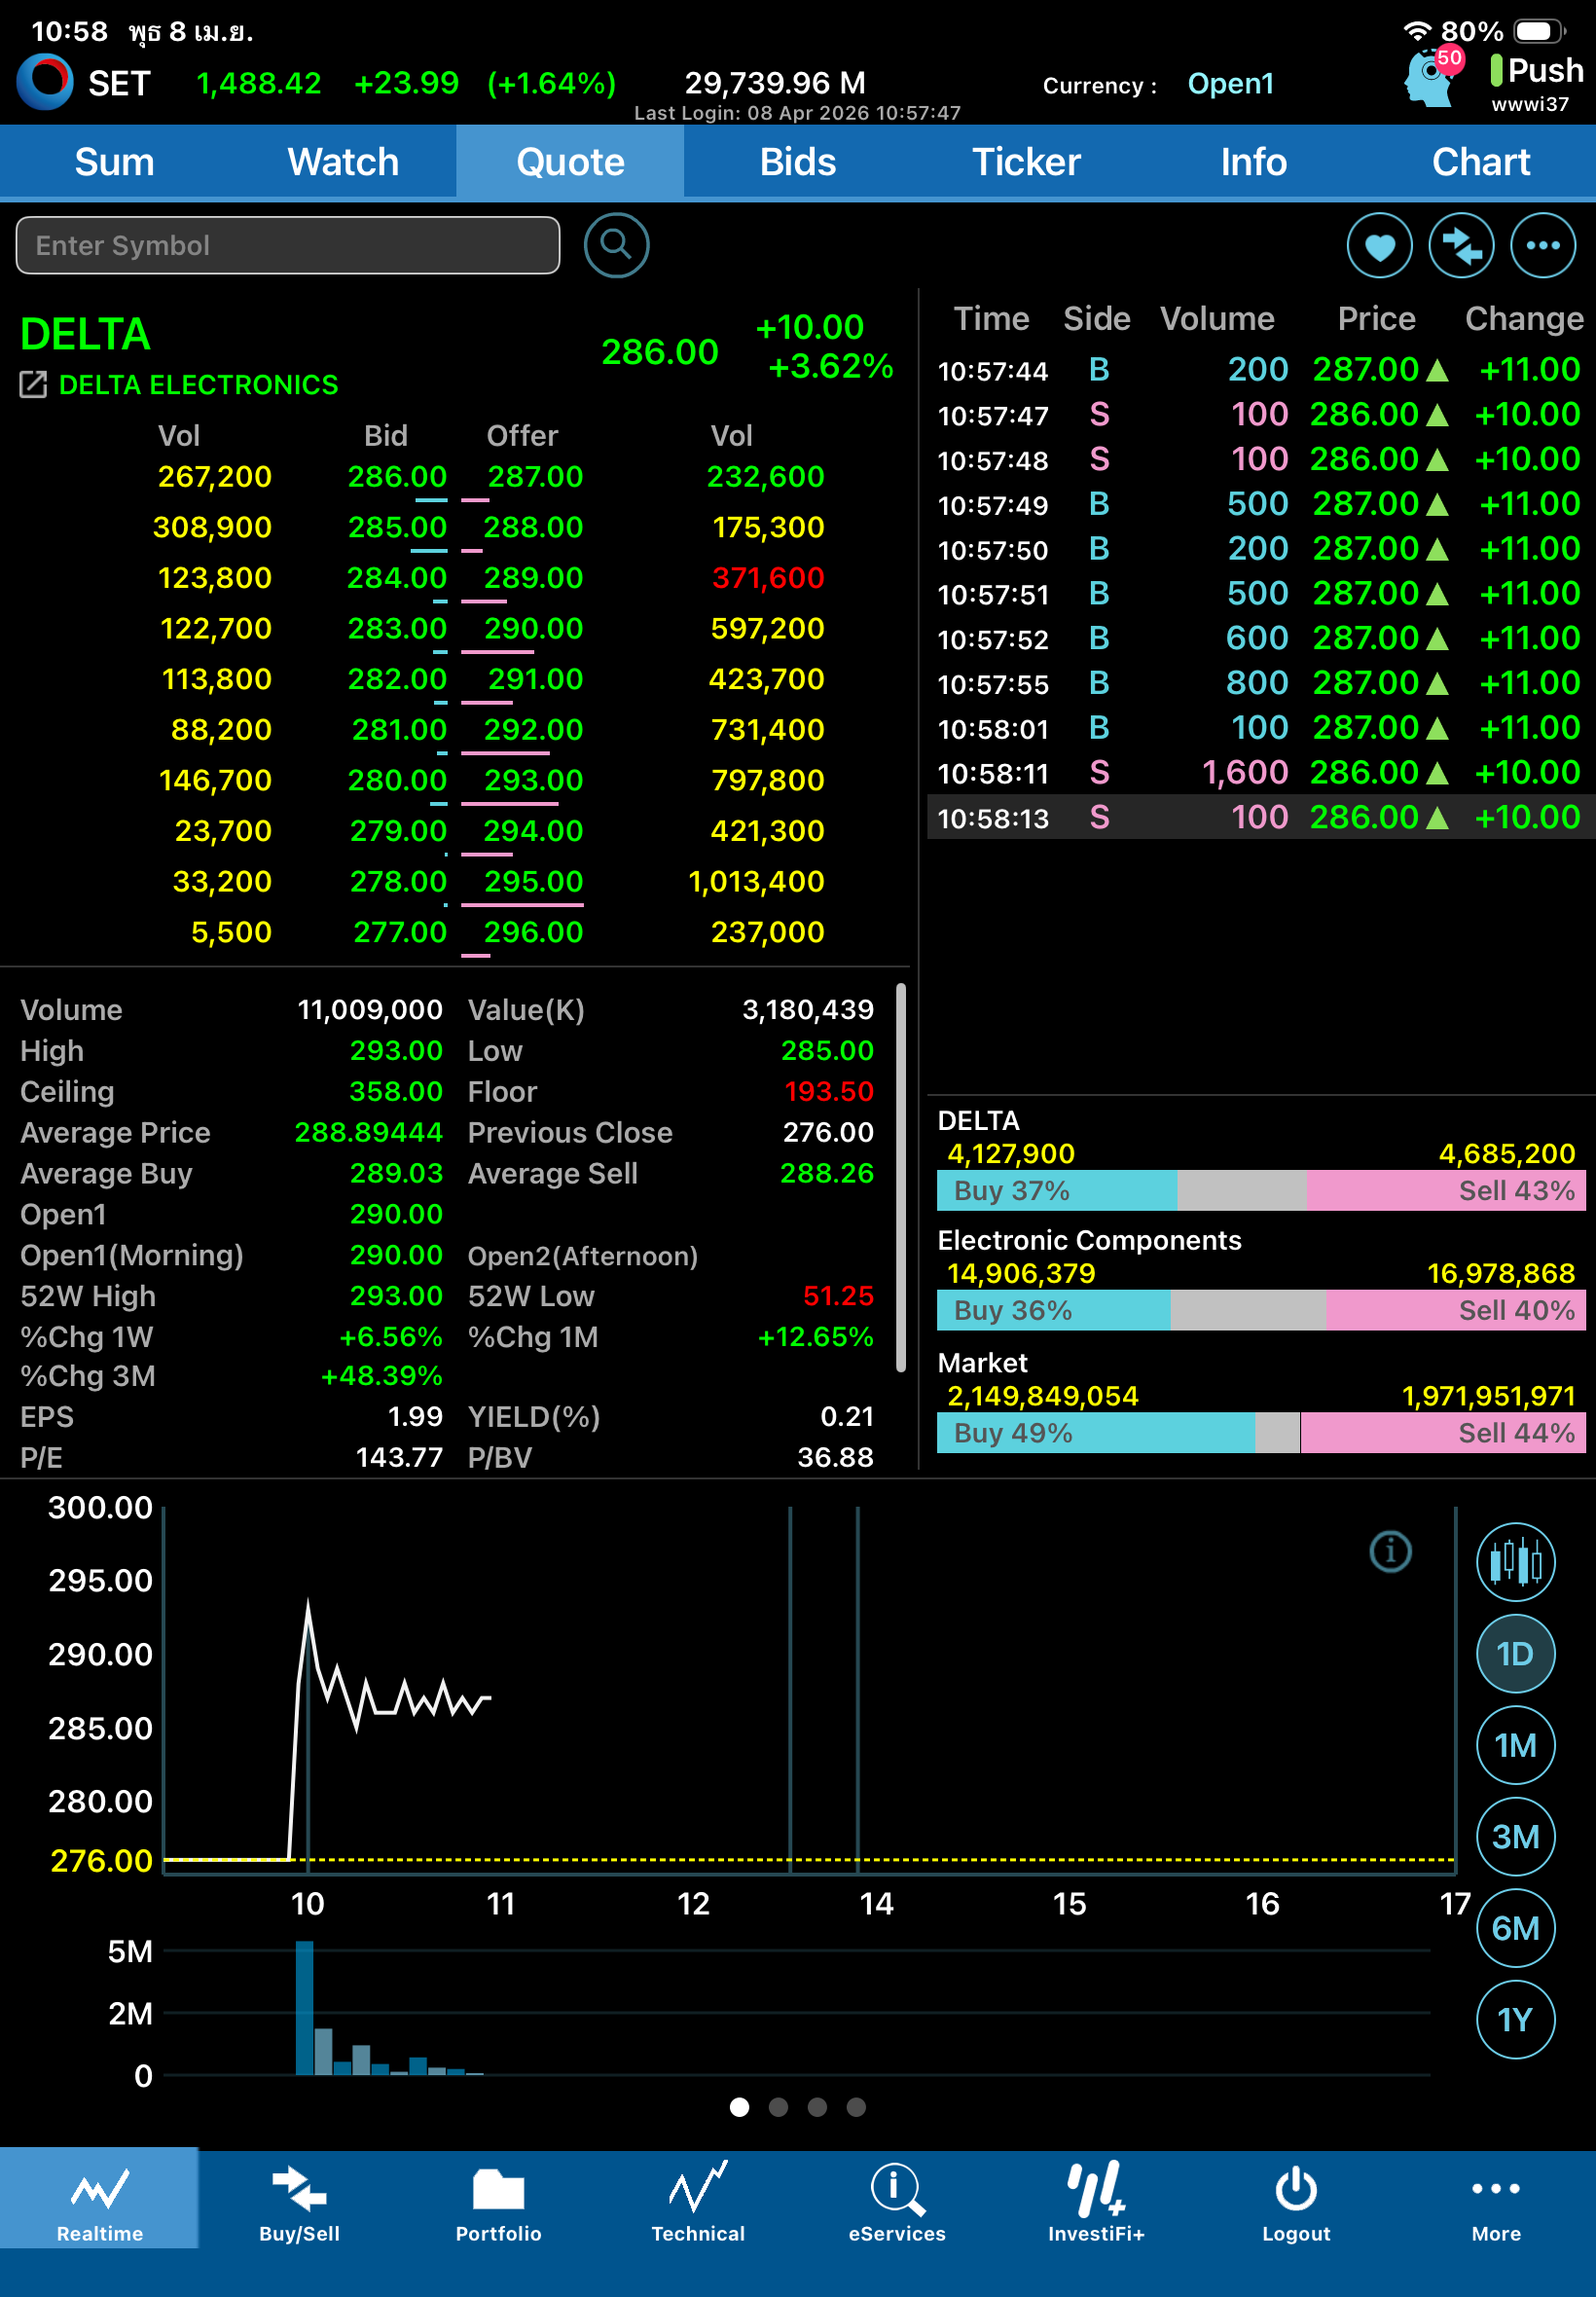1596x2297 pixels.
Task: Tap the bid price 285.00
Action: coord(397,527)
